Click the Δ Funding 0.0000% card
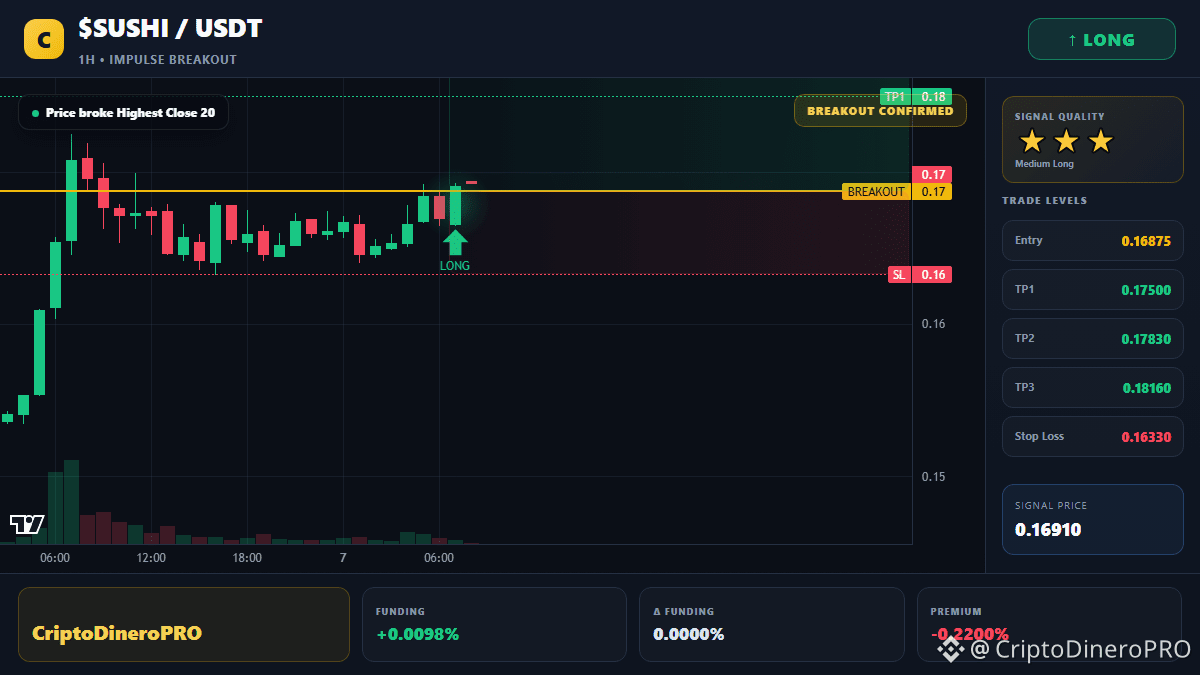This screenshot has width=1200, height=675. coord(772,624)
